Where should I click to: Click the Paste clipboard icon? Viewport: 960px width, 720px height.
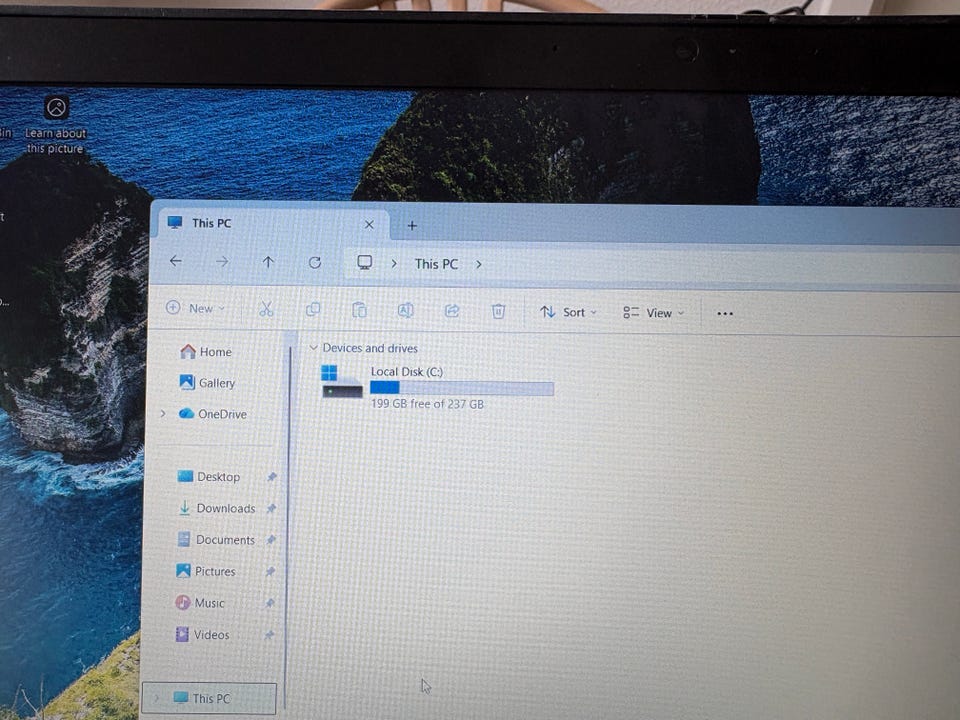[359, 310]
